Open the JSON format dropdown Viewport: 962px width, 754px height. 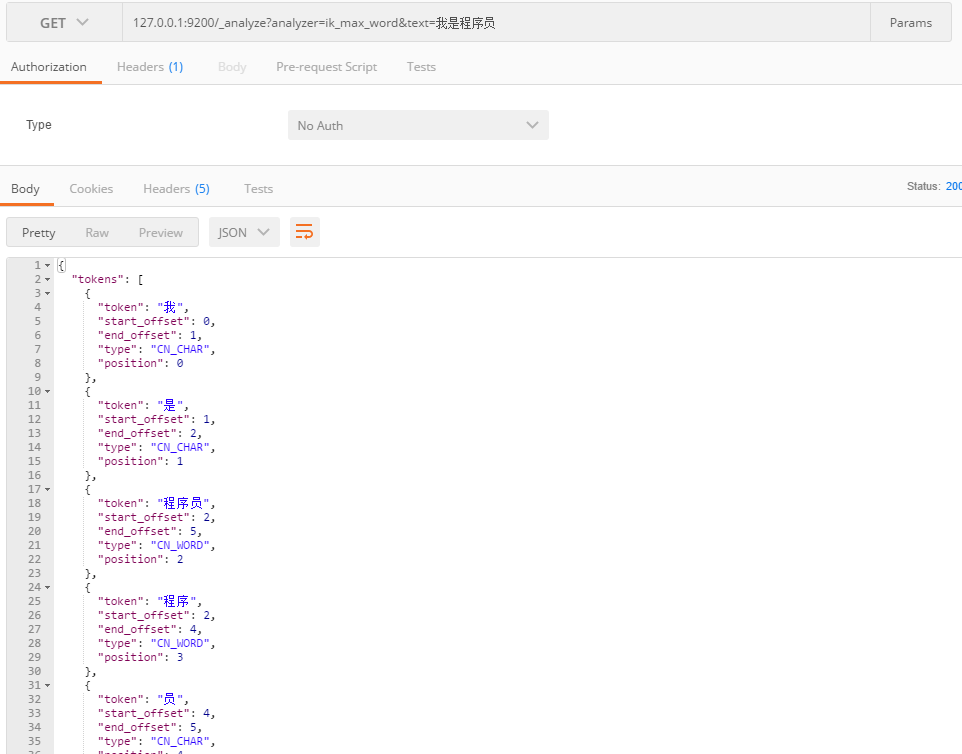(x=244, y=233)
